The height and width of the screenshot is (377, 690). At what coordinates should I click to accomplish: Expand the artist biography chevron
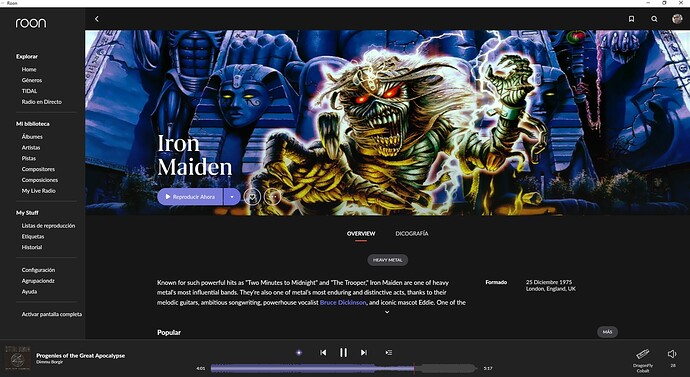387,312
